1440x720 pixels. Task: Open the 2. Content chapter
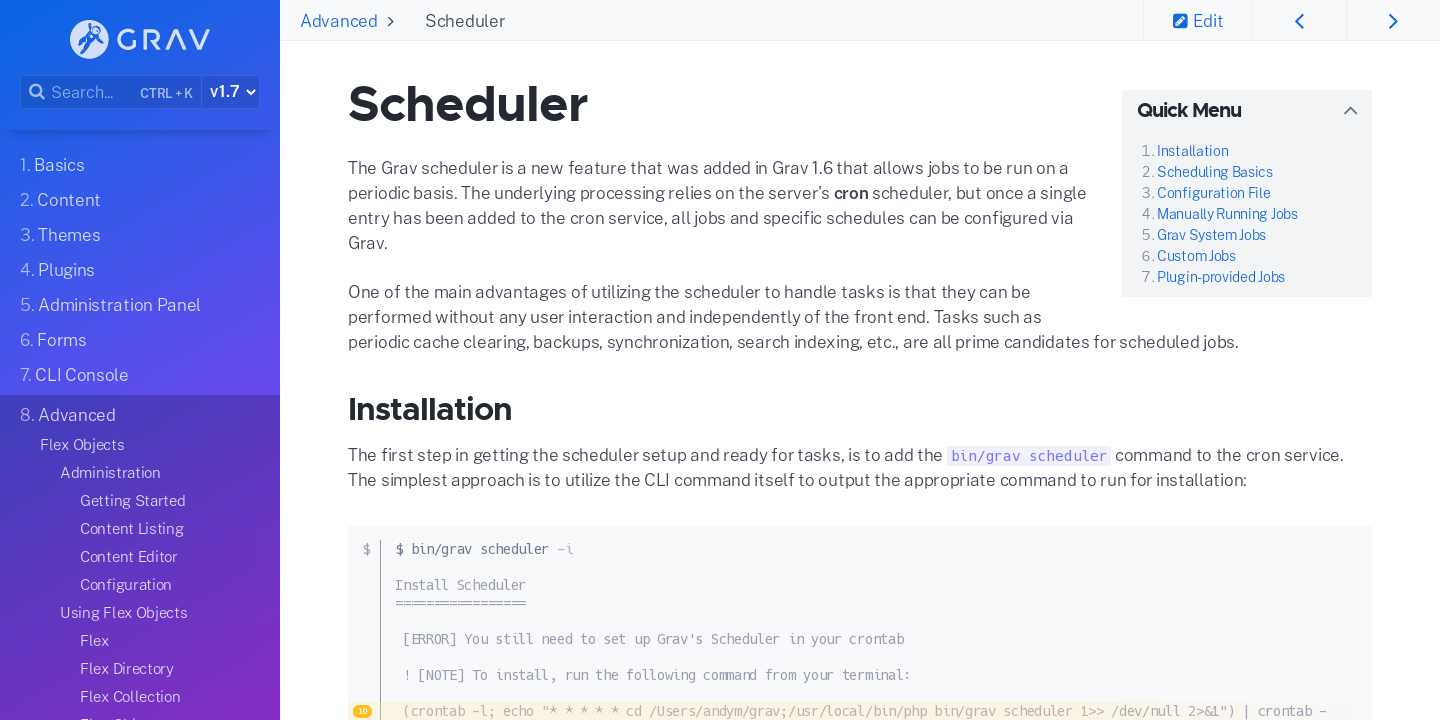(x=60, y=200)
